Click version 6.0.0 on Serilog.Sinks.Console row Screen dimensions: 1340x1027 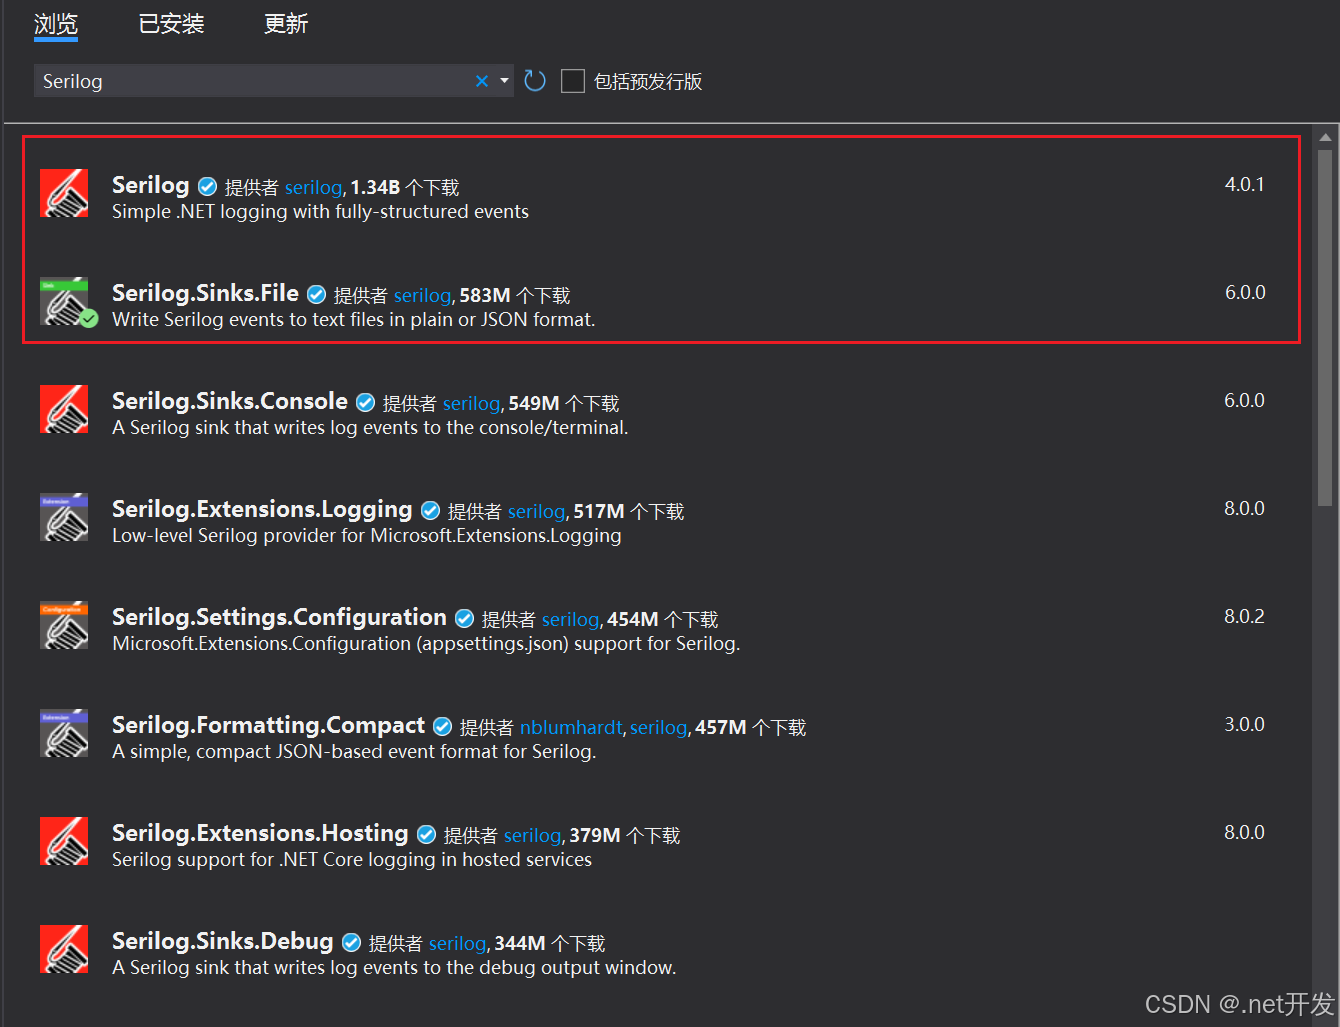[x=1244, y=400]
